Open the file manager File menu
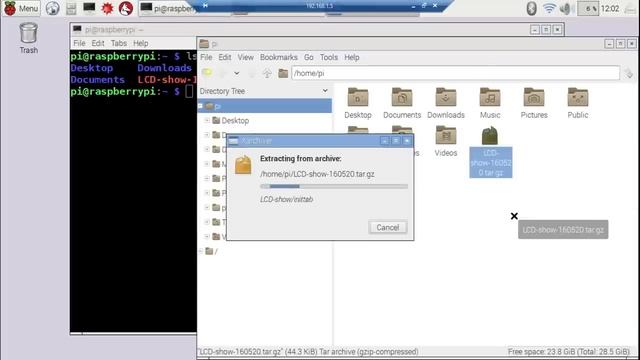Image resolution: width=640 pixels, height=360 pixels. (x=206, y=57)
